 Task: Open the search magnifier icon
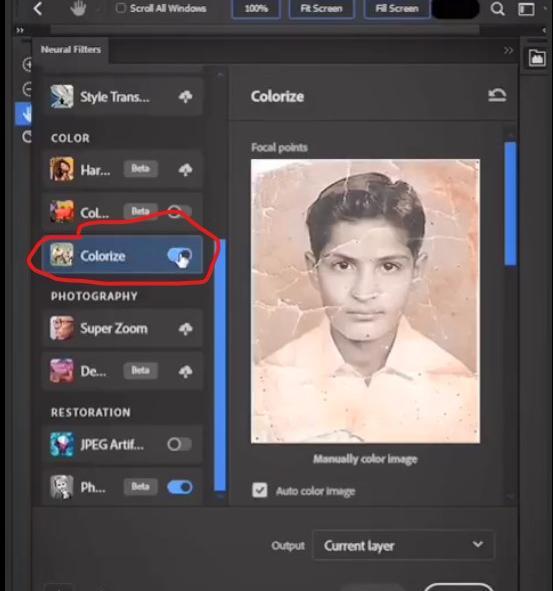click(498, 9)
